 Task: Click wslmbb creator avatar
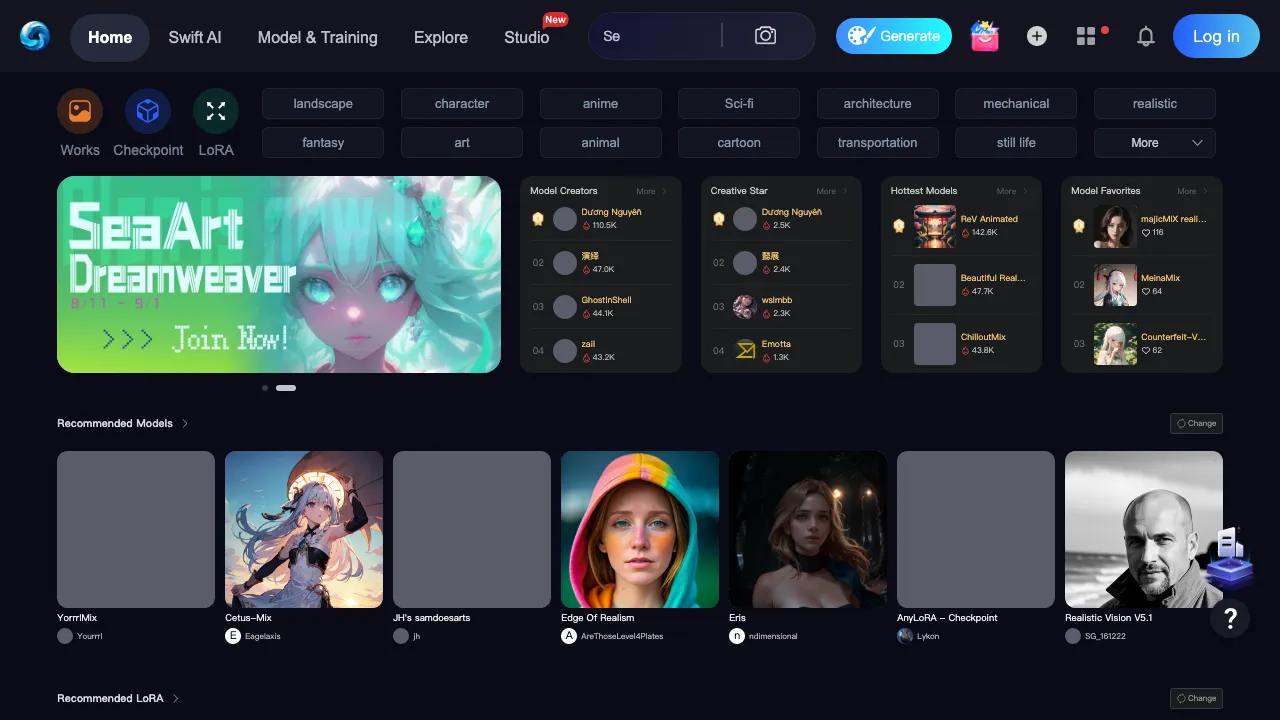tap(745, 306)
